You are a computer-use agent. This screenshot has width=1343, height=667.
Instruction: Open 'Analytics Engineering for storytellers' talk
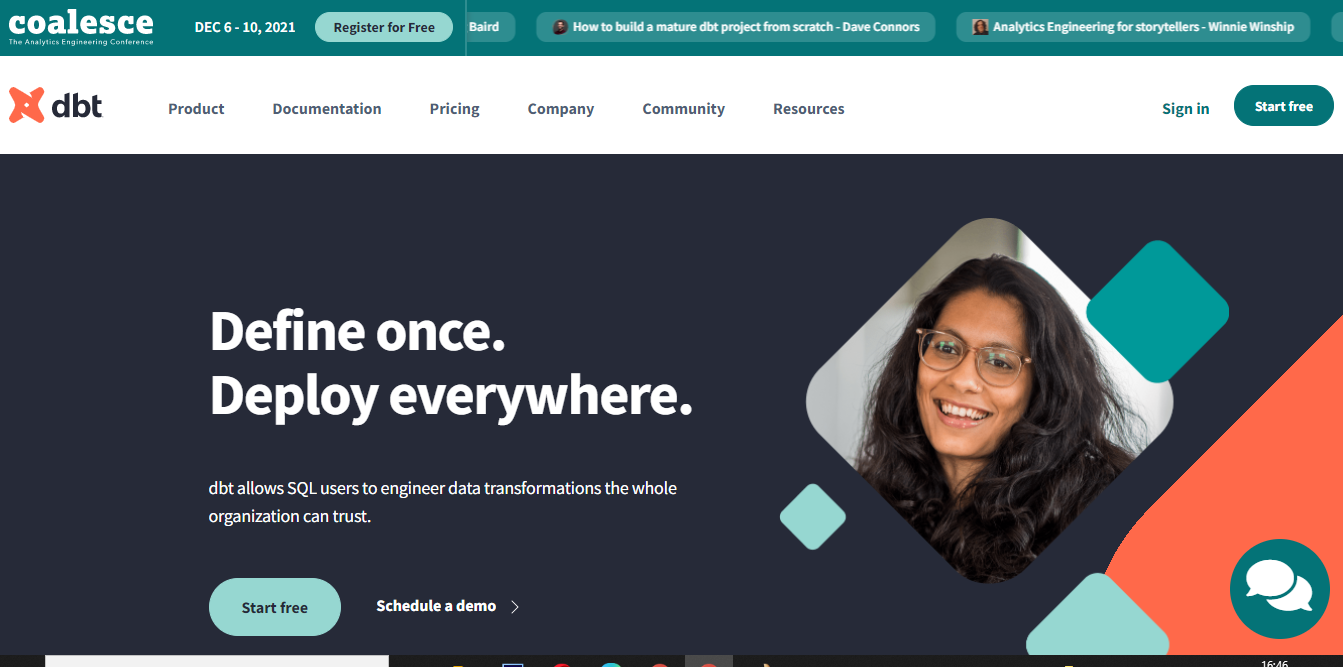1133,27
